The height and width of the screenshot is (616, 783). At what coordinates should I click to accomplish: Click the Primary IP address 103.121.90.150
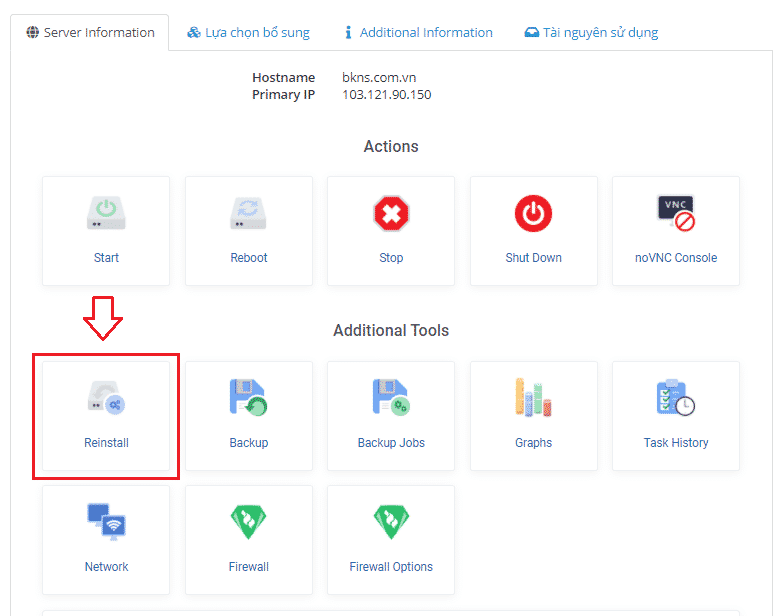(386, 95)
